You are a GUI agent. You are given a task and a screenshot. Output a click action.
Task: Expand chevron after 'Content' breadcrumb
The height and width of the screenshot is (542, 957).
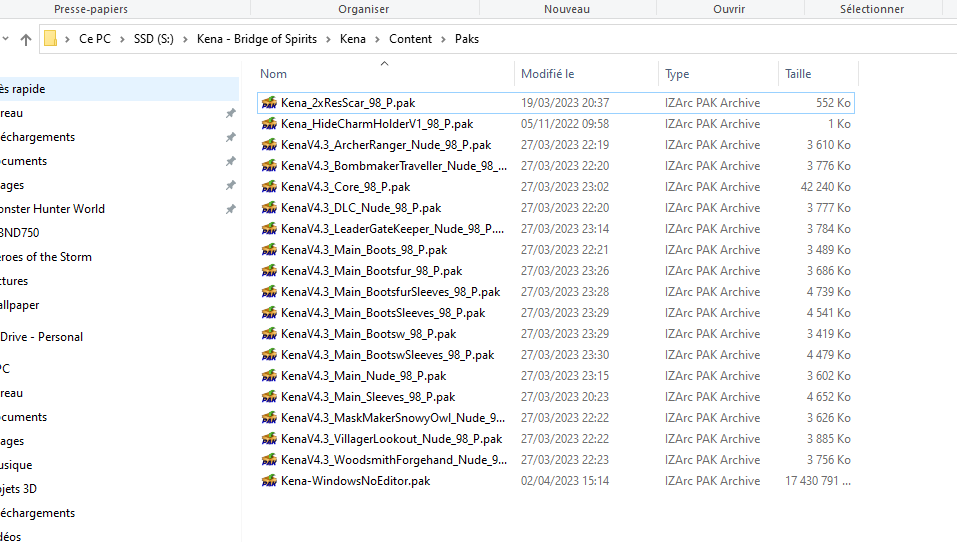coord(443,39)
